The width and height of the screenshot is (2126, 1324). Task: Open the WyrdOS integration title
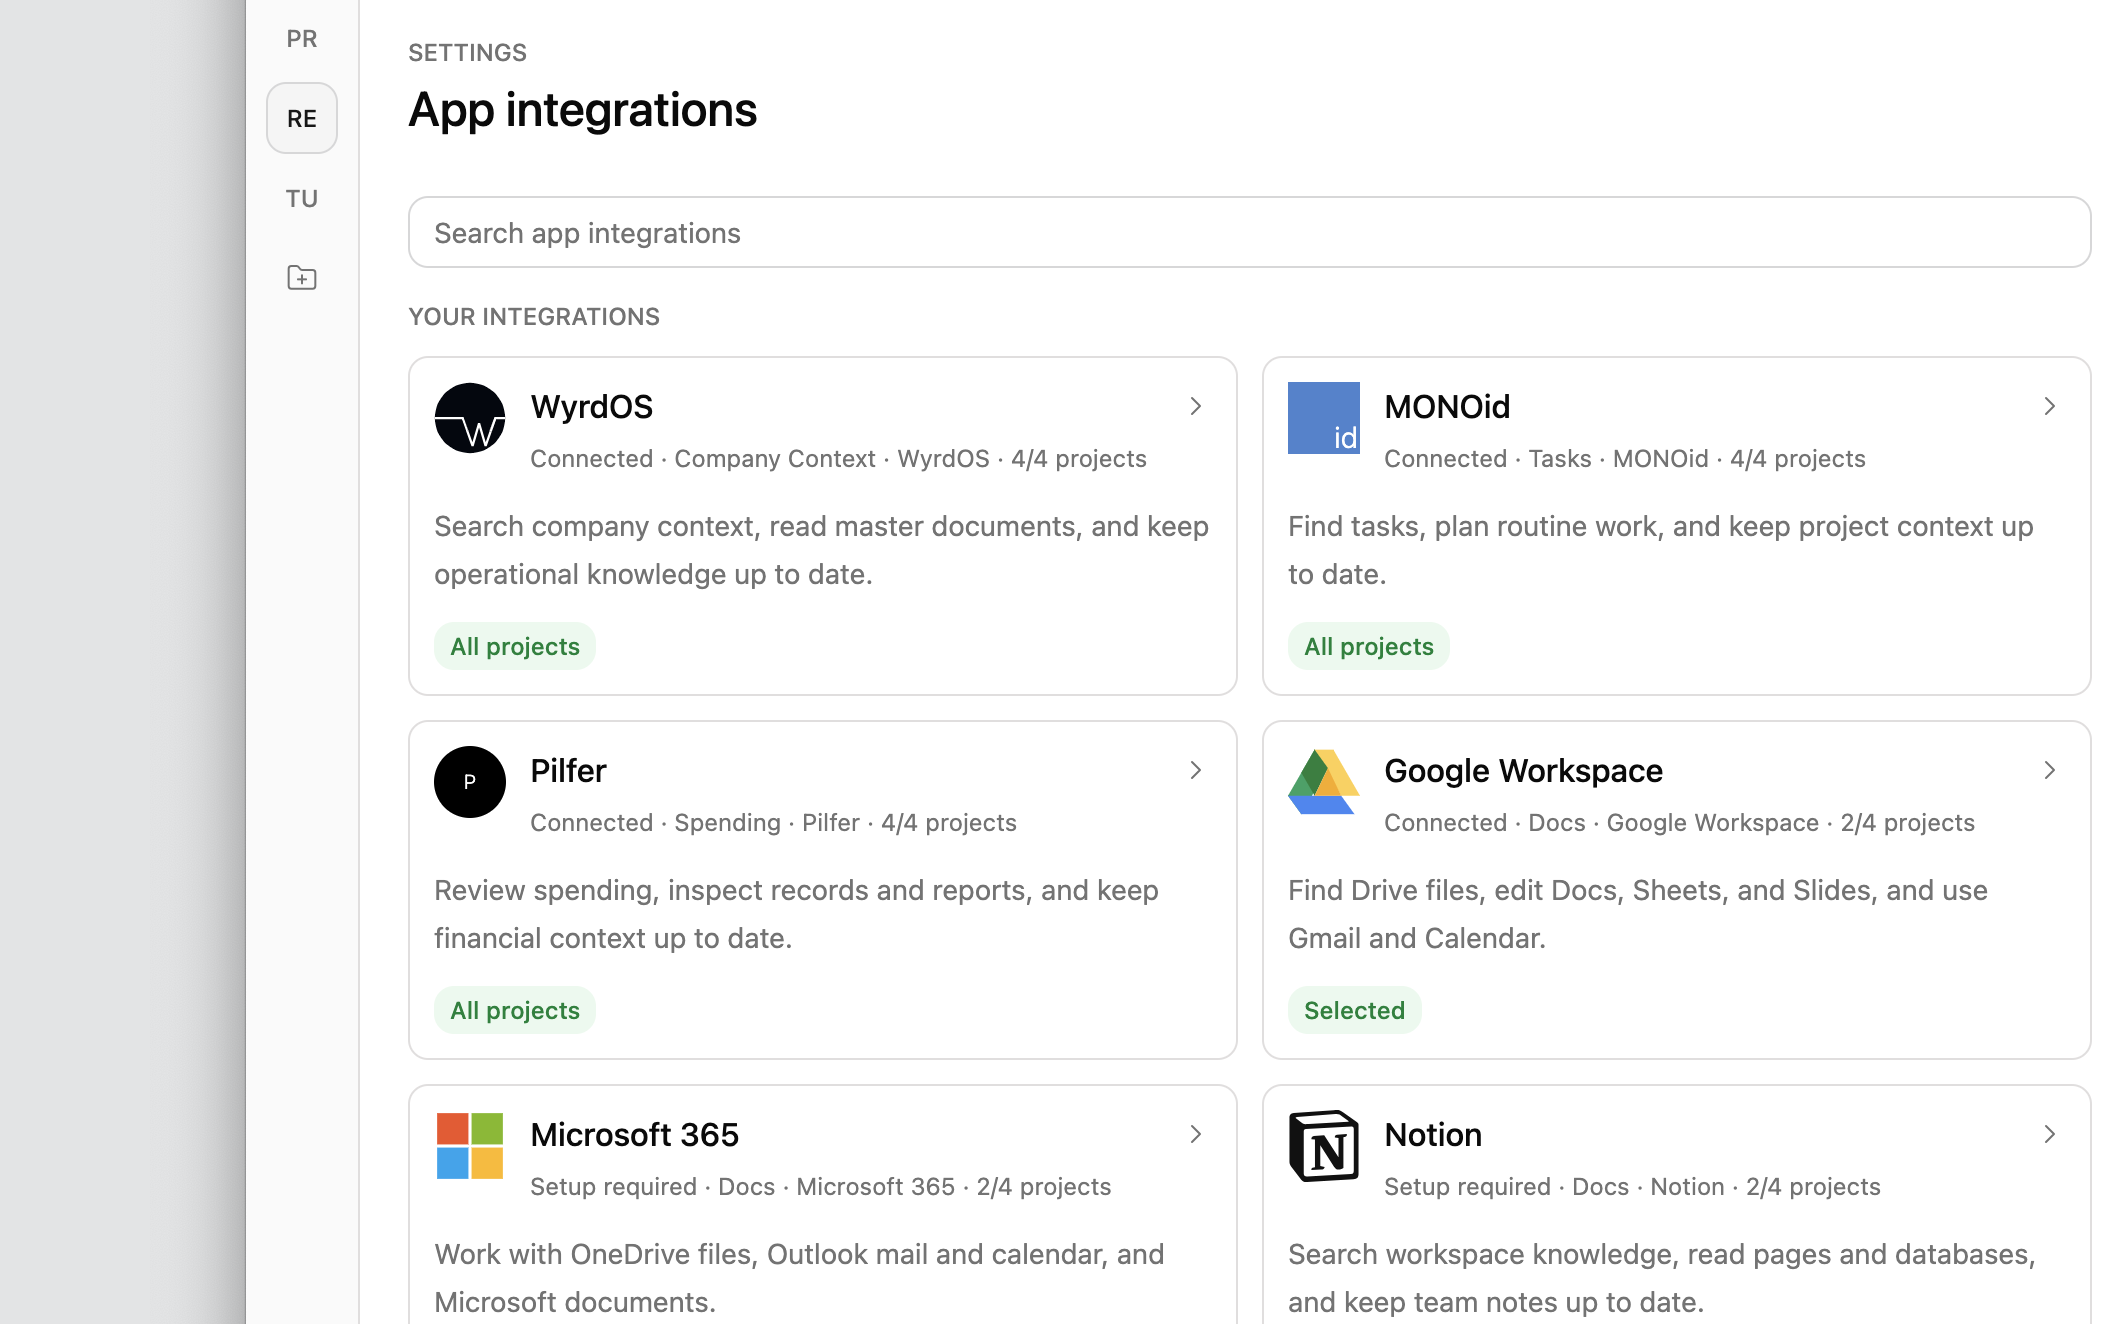592,407
